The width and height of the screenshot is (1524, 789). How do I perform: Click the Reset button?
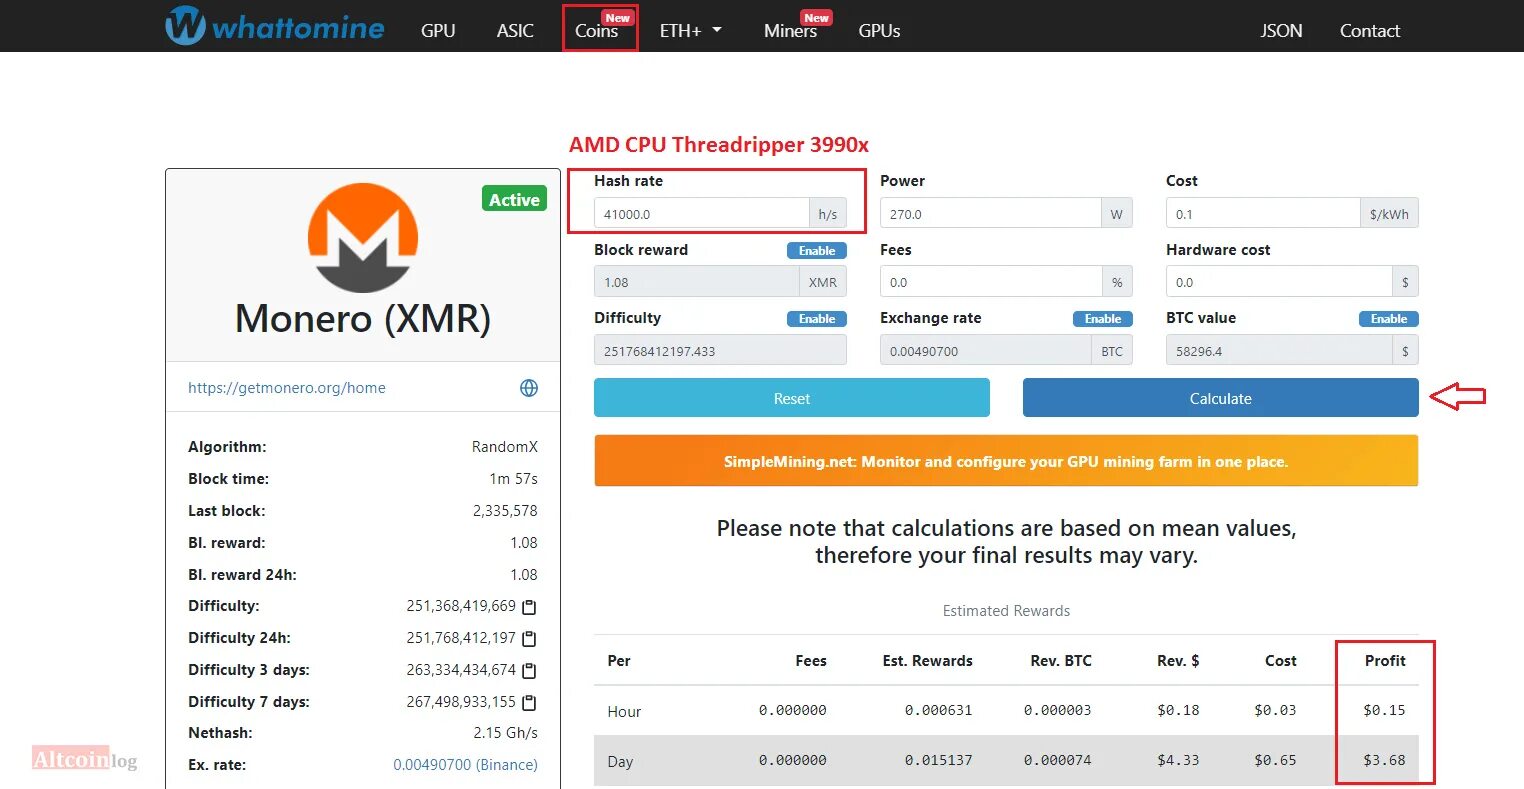pos(792,398)
